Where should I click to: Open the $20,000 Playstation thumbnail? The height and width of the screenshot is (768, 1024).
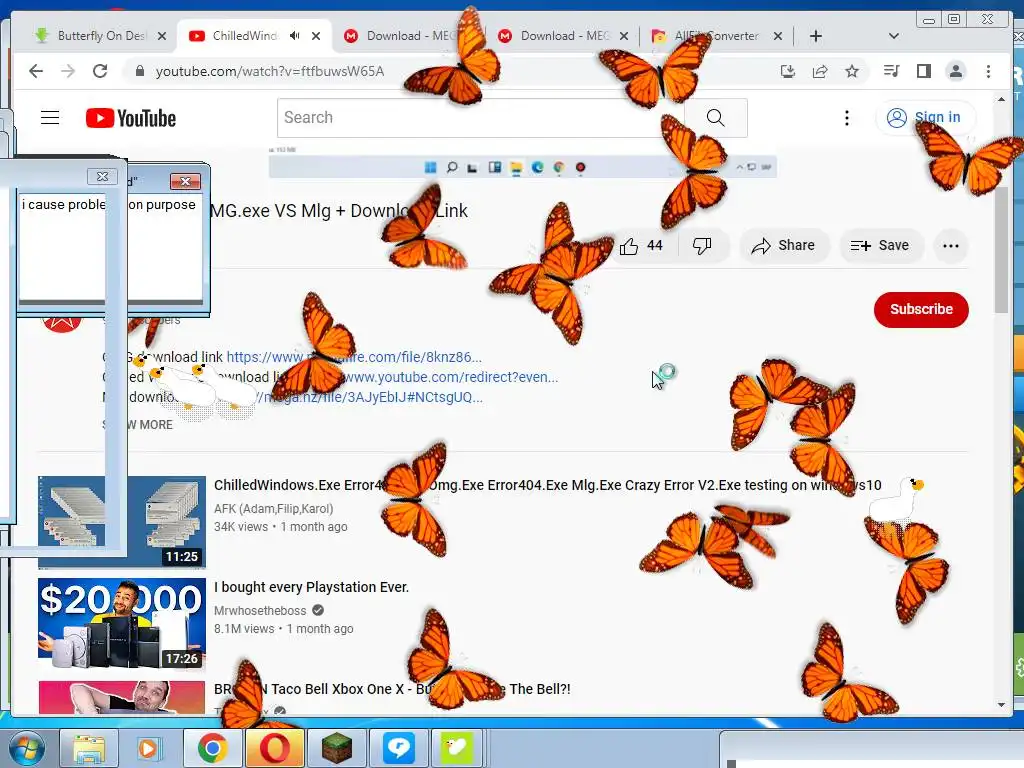[121, 624]
